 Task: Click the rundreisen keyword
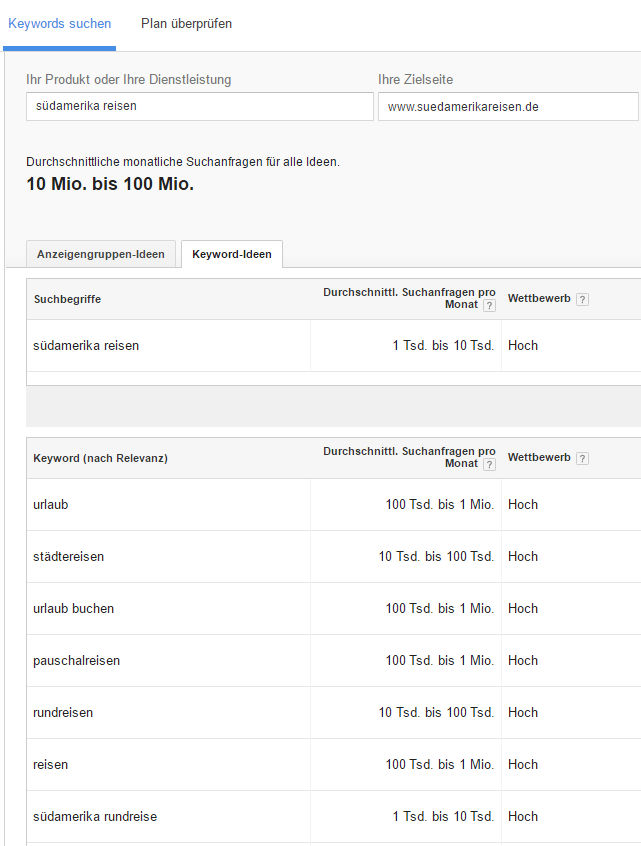(x=63, y=712)
